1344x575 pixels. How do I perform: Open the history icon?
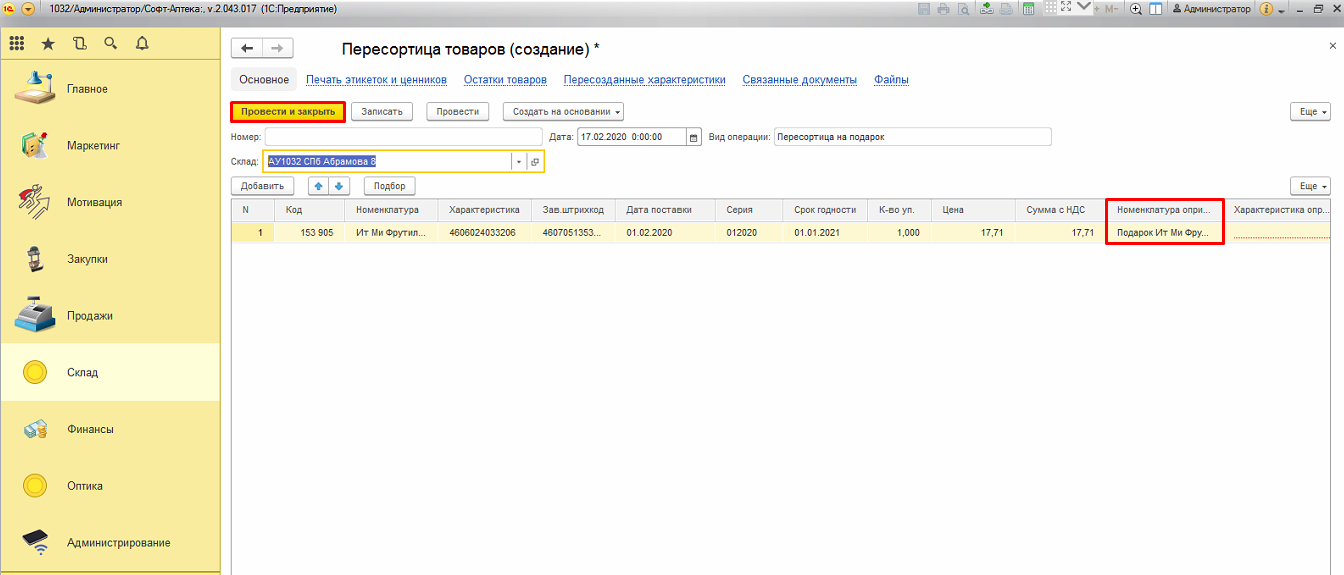[x=80, y=44]
